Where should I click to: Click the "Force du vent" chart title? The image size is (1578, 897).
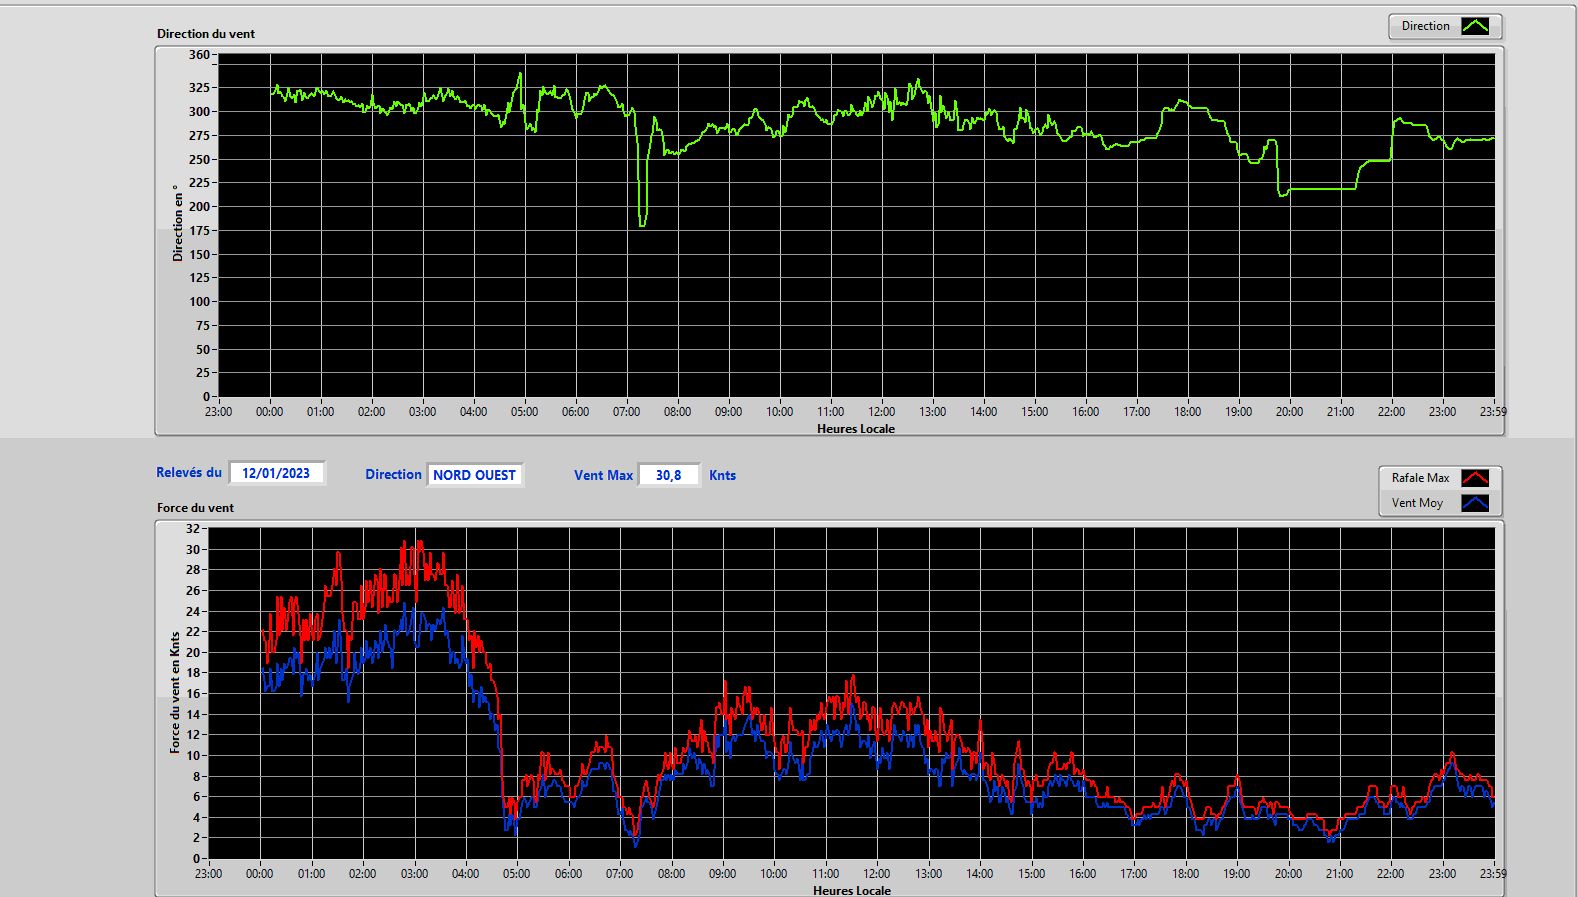195,507
